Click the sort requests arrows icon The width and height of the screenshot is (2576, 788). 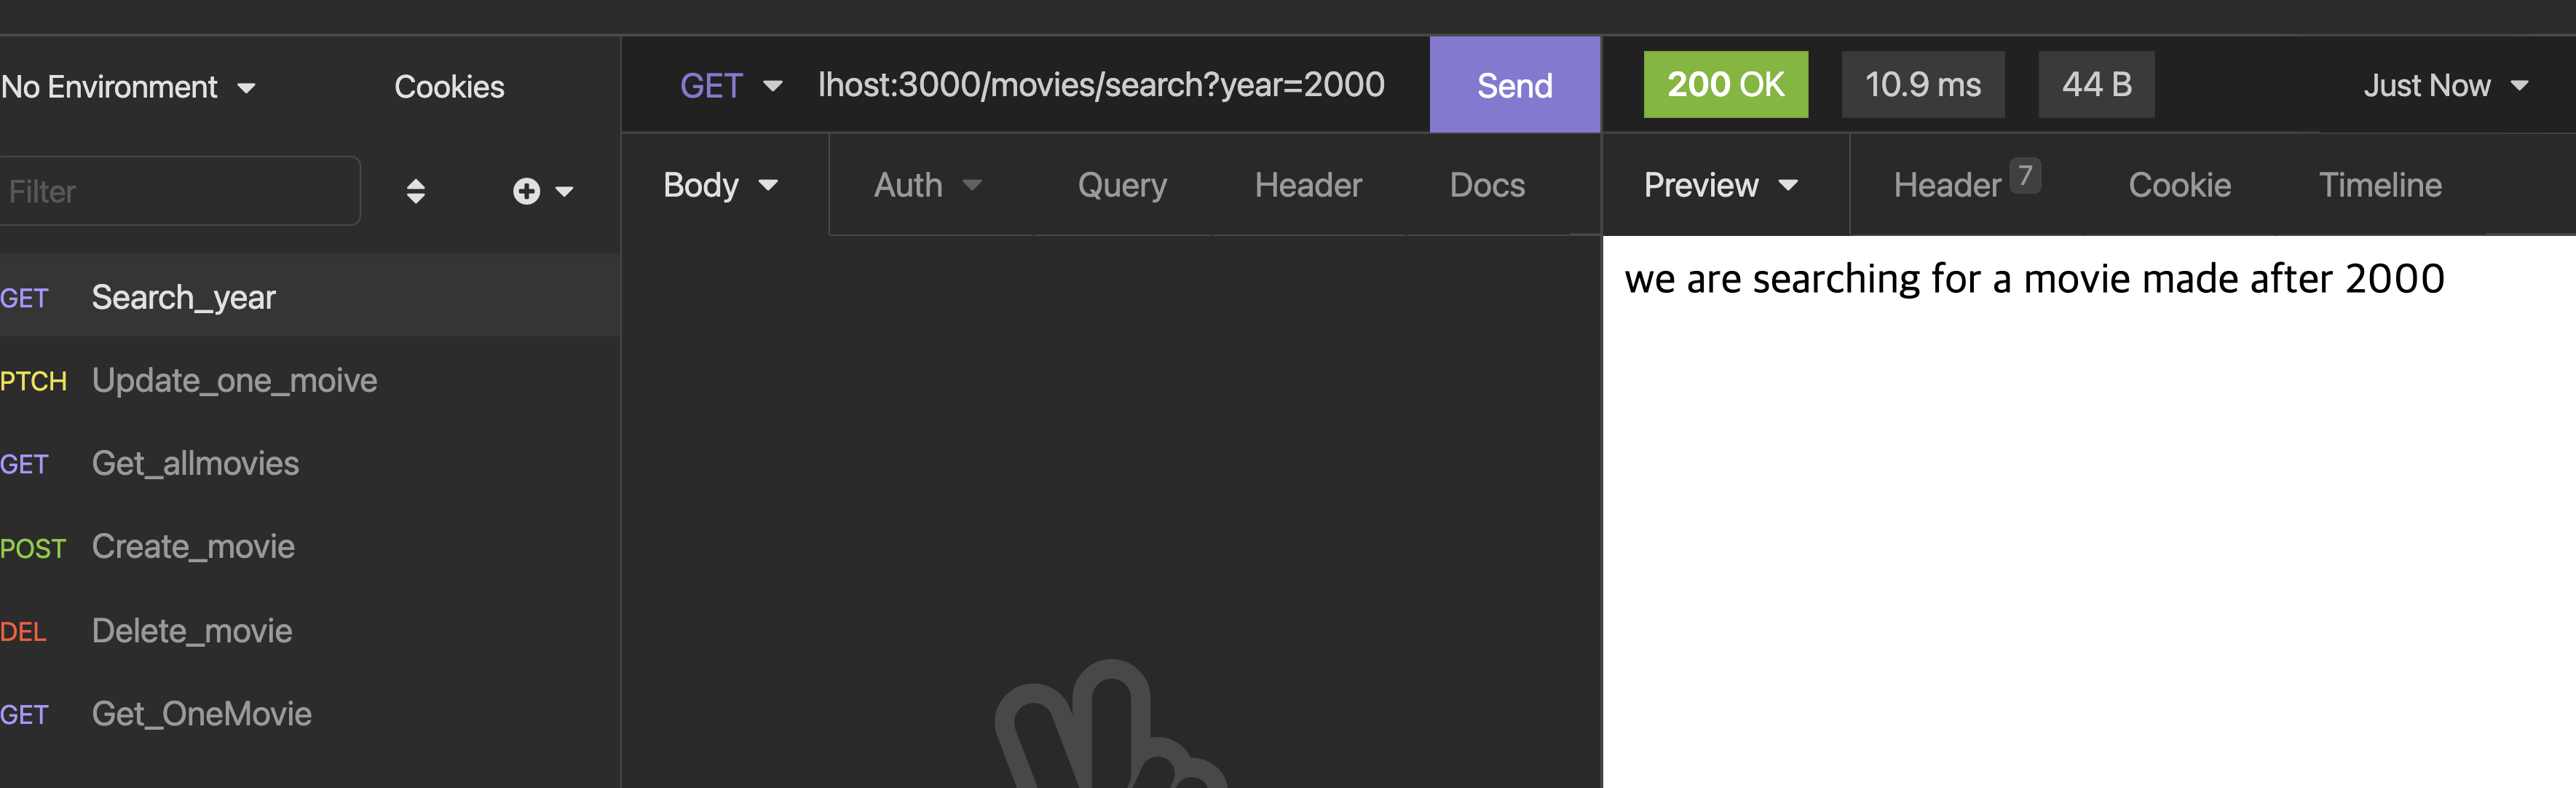click(416, 191)
